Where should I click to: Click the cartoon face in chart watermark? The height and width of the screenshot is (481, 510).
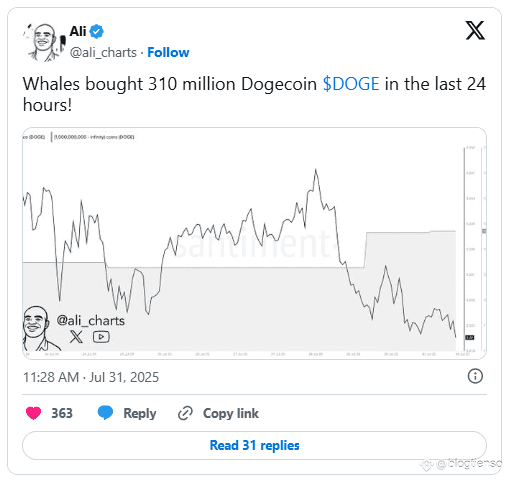pos(39,328)
